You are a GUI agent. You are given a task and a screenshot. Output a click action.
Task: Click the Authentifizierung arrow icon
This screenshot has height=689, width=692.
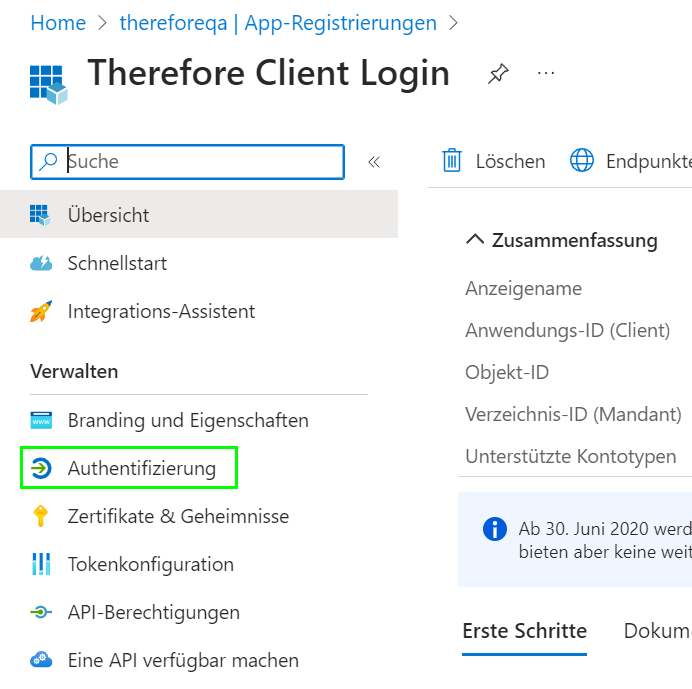pos(41,468)
